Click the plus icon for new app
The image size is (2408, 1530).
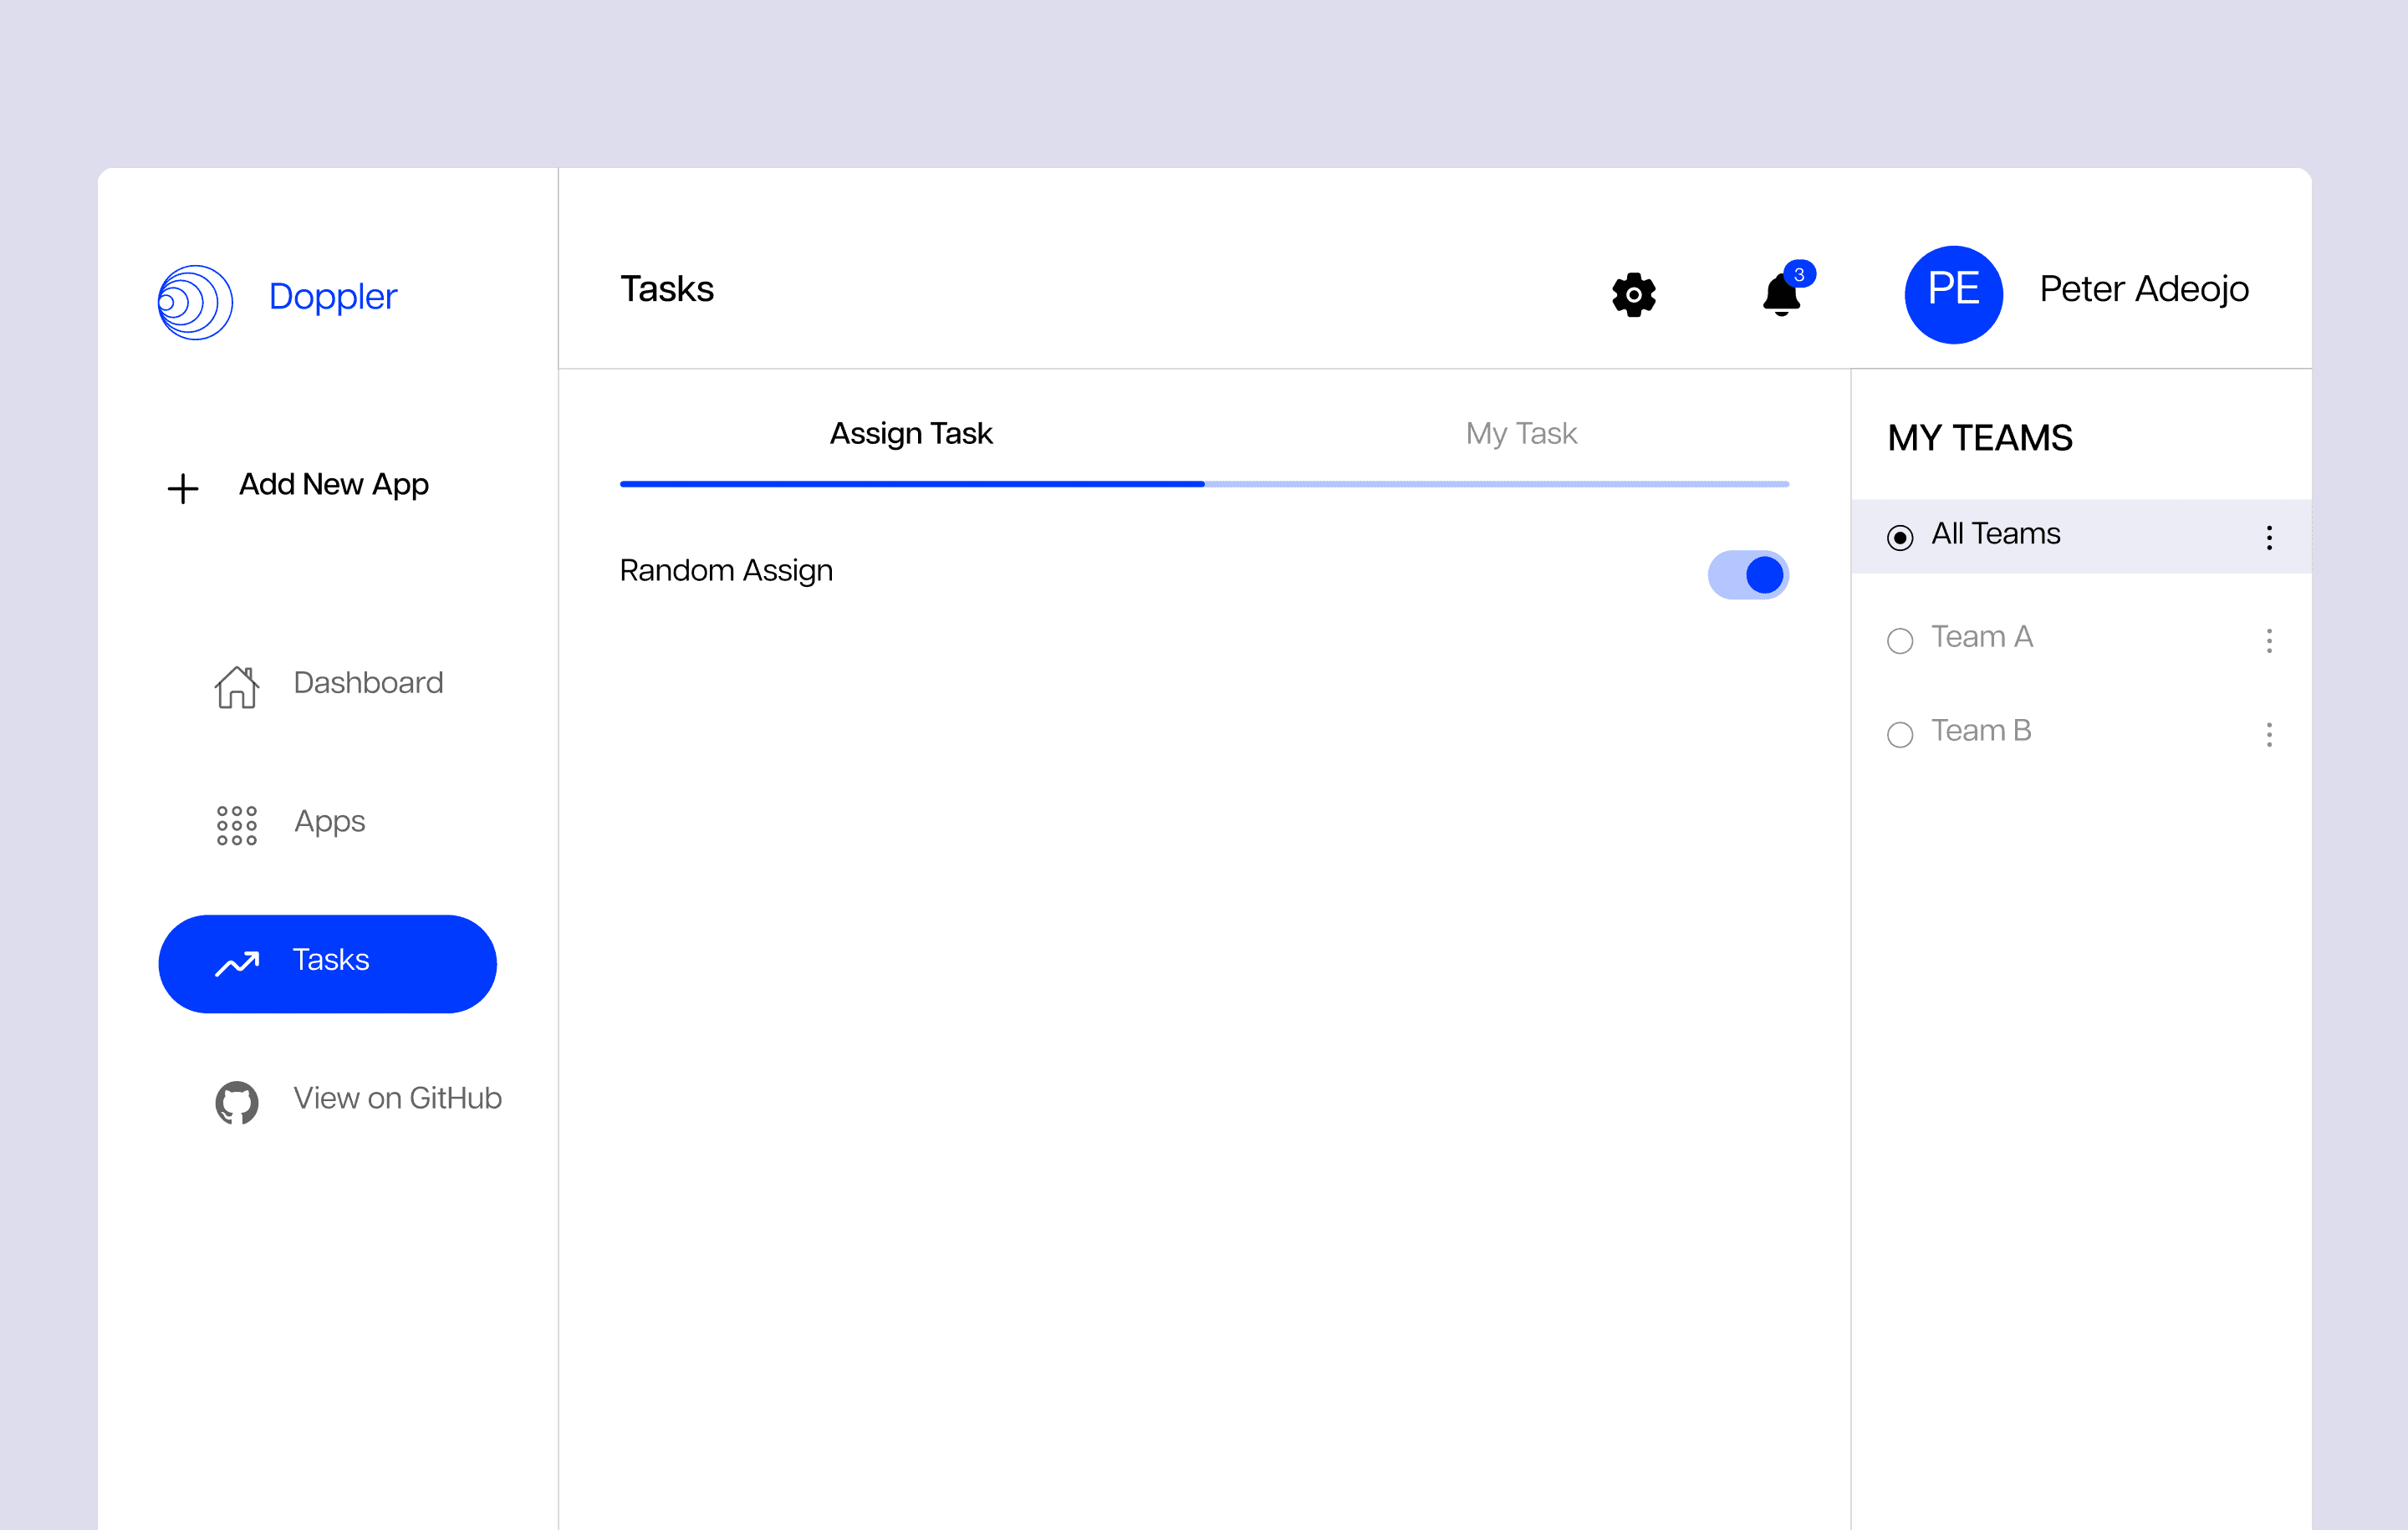[x=183, y=489]
